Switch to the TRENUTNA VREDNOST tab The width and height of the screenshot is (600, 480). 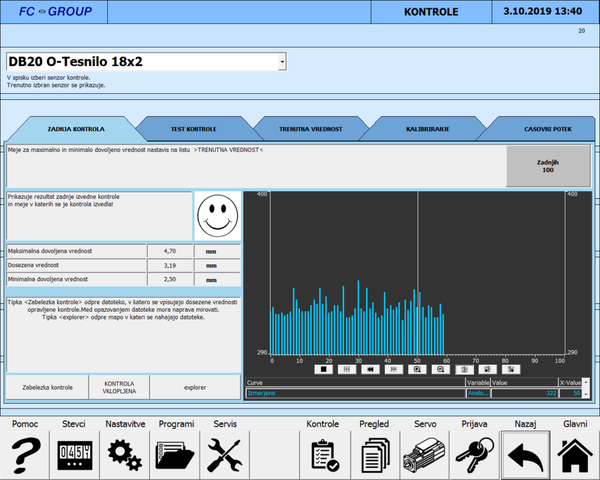click(308, 129)
